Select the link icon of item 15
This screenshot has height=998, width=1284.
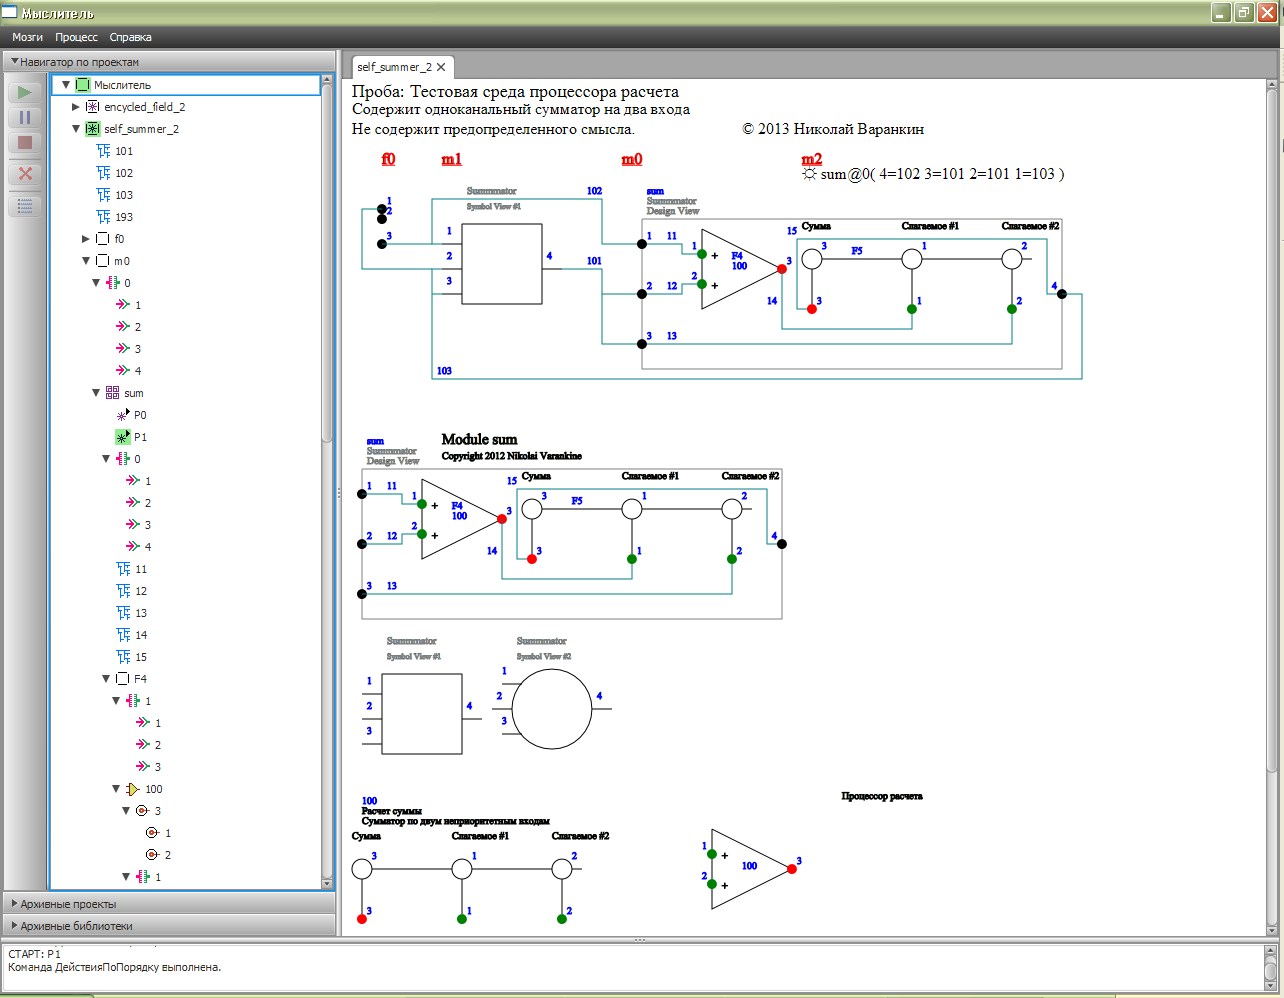click(123, 657)
